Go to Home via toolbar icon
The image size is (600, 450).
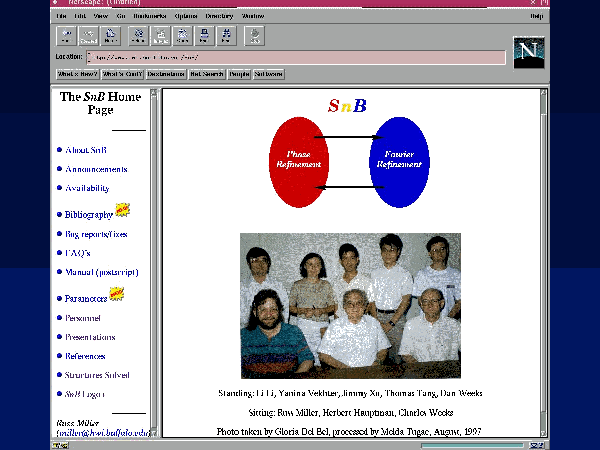[x=110, y=35]
